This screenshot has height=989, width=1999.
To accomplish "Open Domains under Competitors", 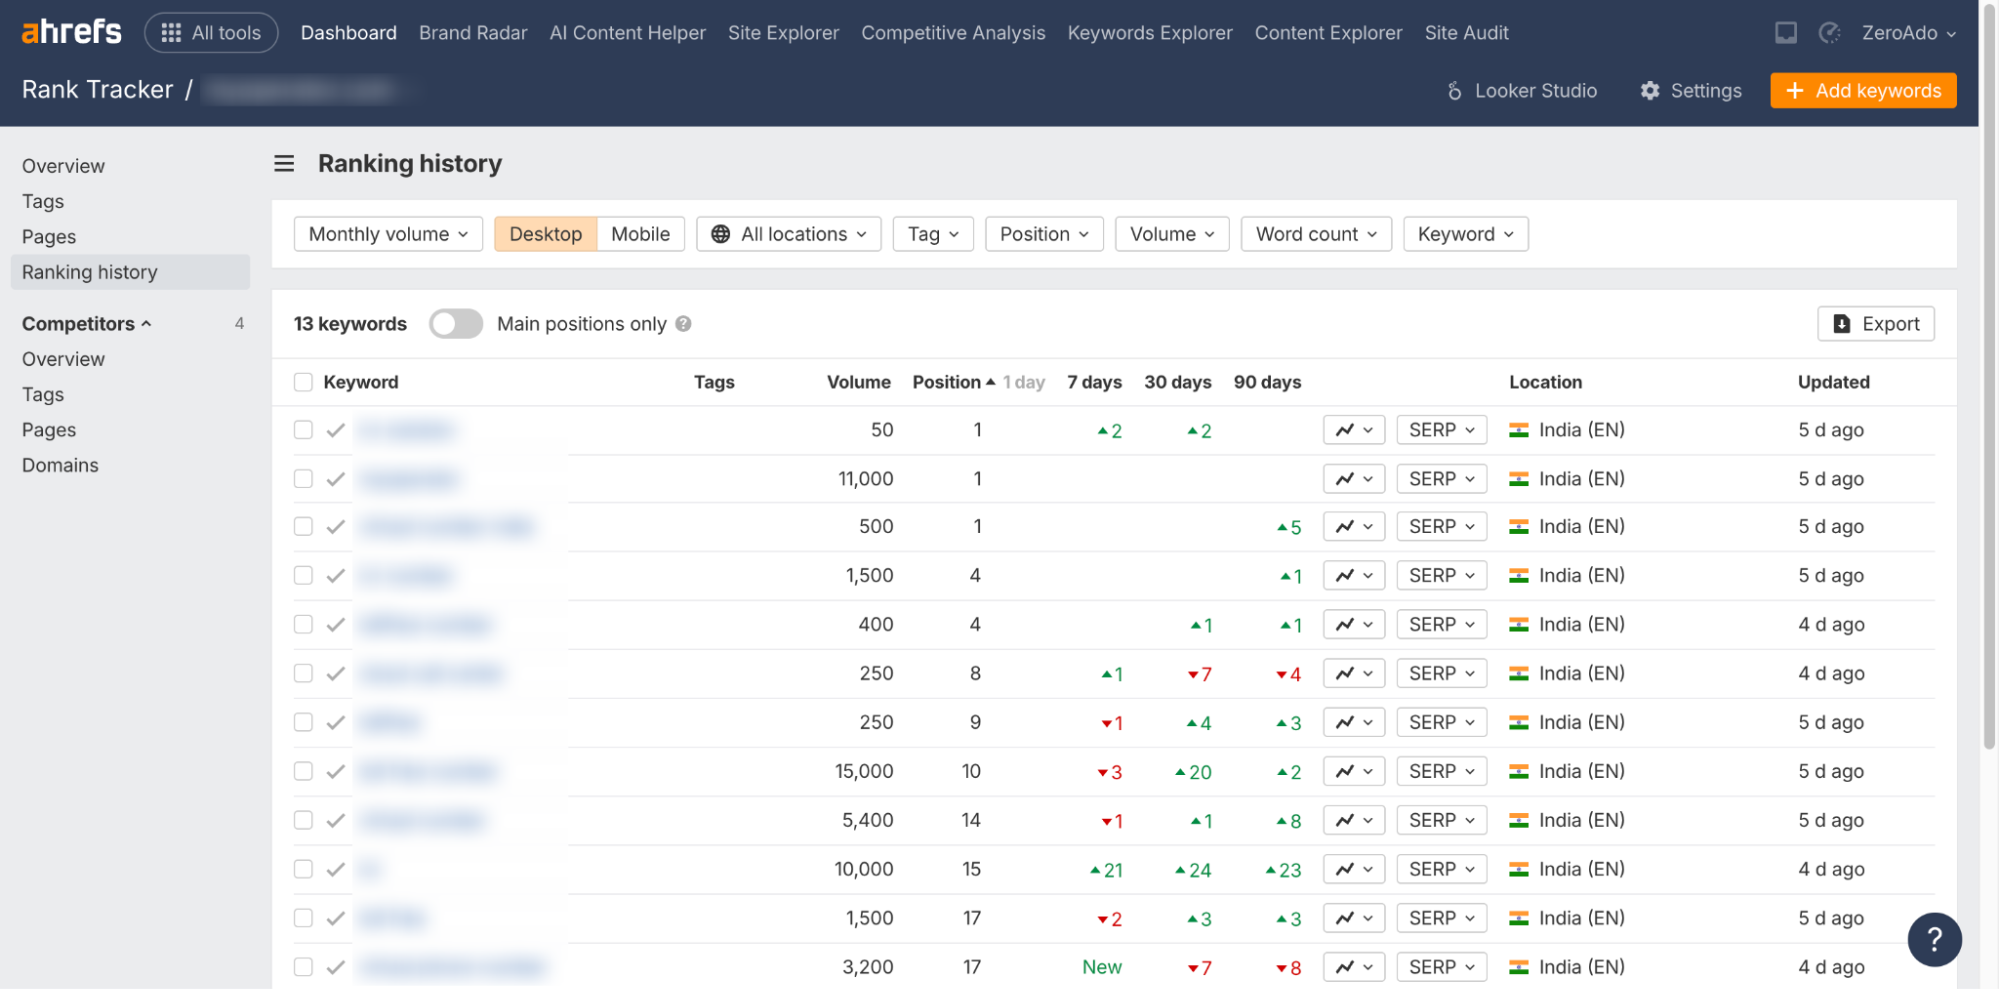I will (60, 465).
